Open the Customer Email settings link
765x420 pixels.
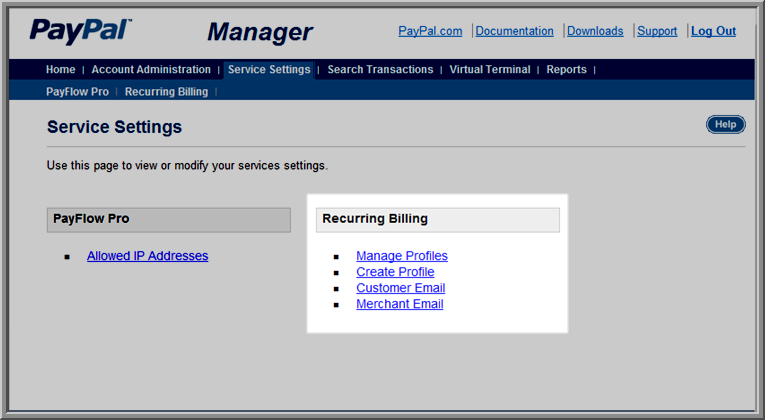pos(401,288)
